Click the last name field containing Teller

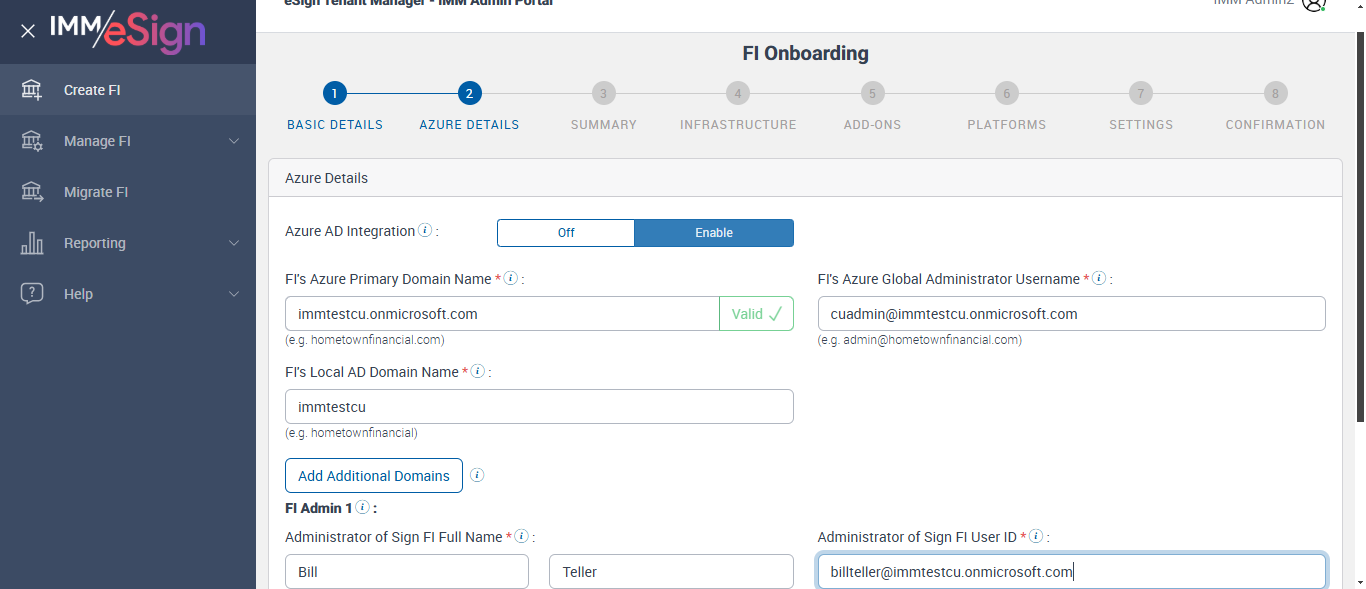(671, 572)
